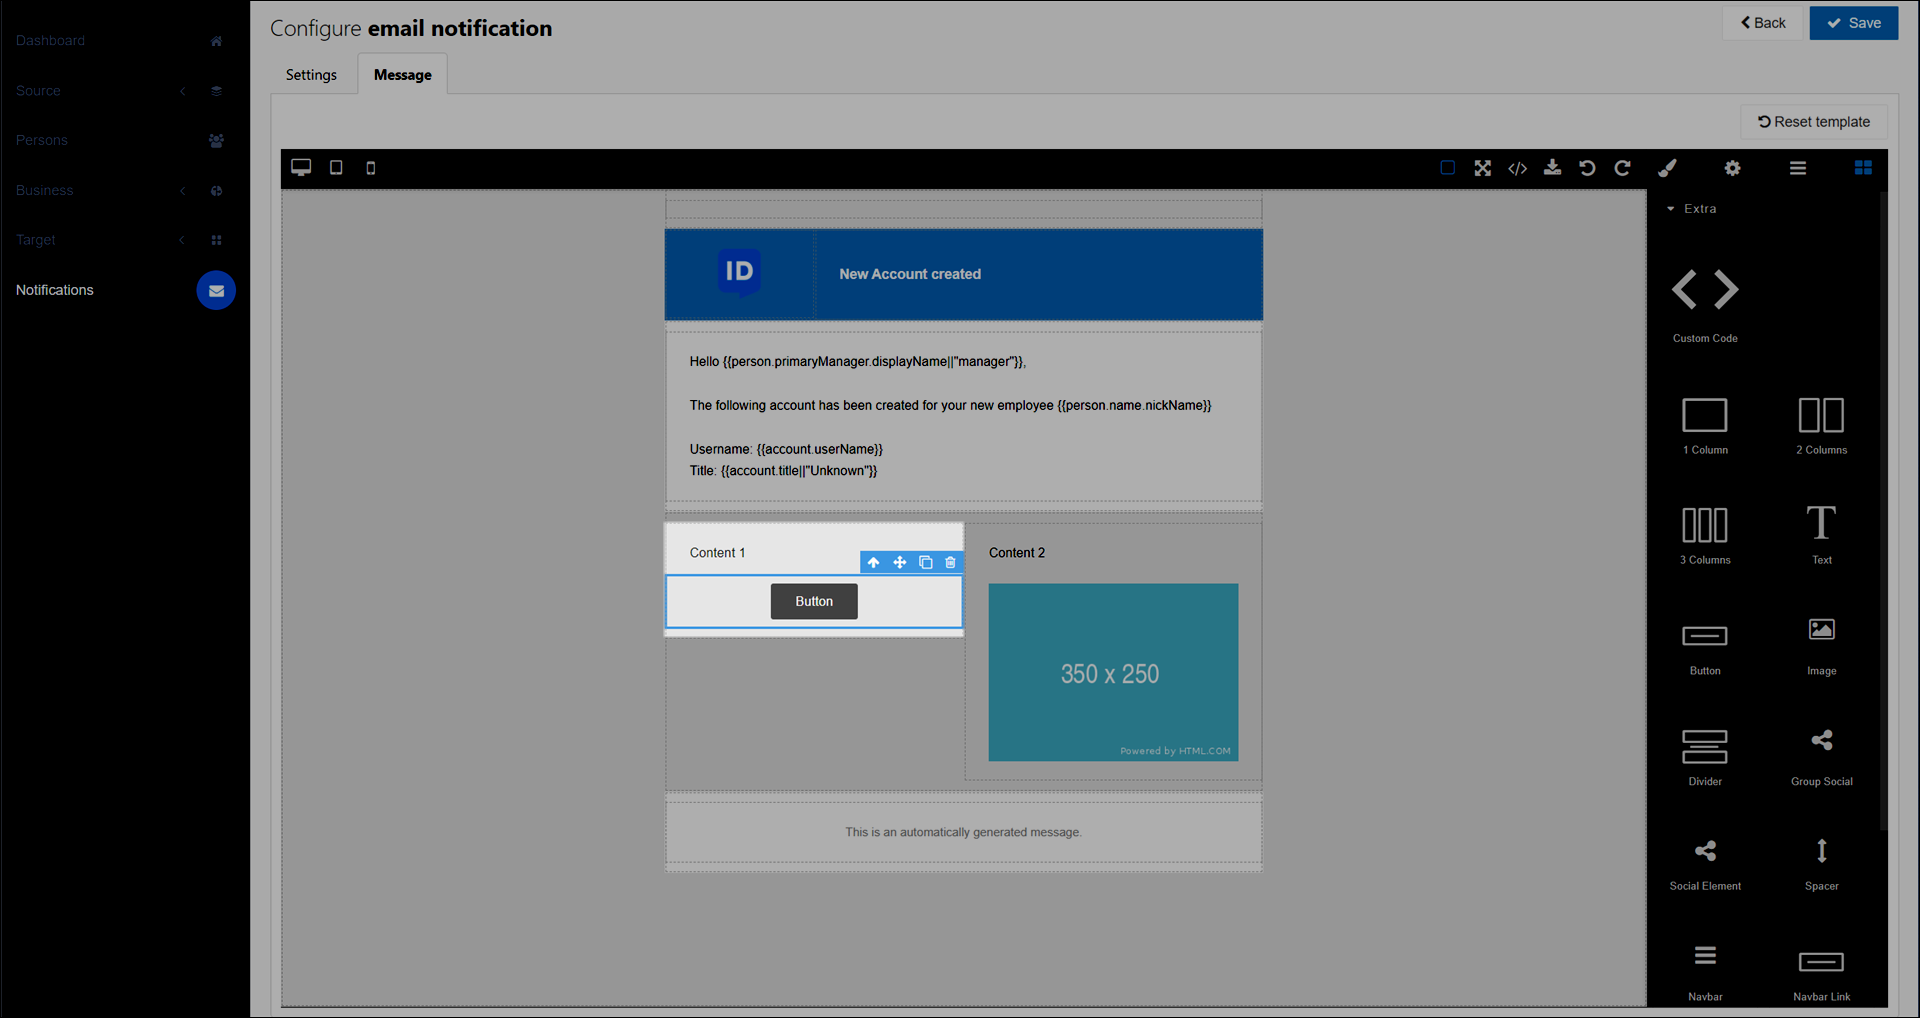1920x1019 pixels.
Task: Pick the 2 Columns block
Action: pos(1821,424)
